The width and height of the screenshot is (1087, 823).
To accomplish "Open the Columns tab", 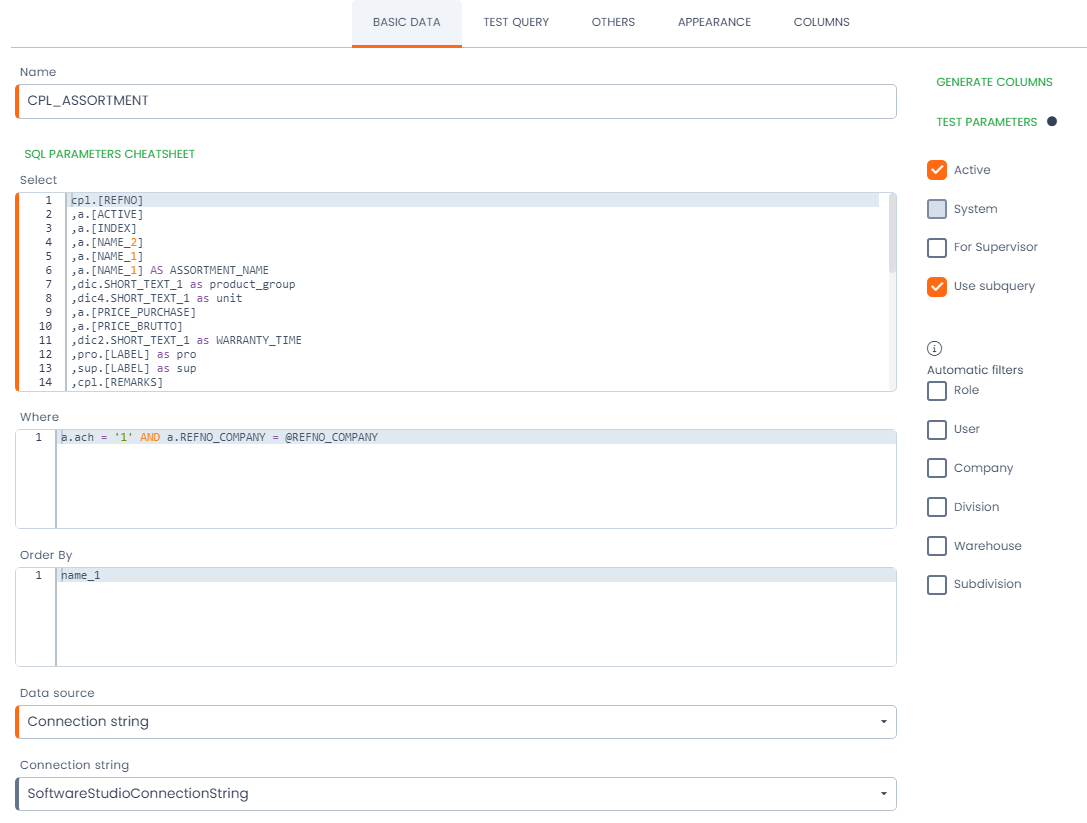I will [821, 22].
